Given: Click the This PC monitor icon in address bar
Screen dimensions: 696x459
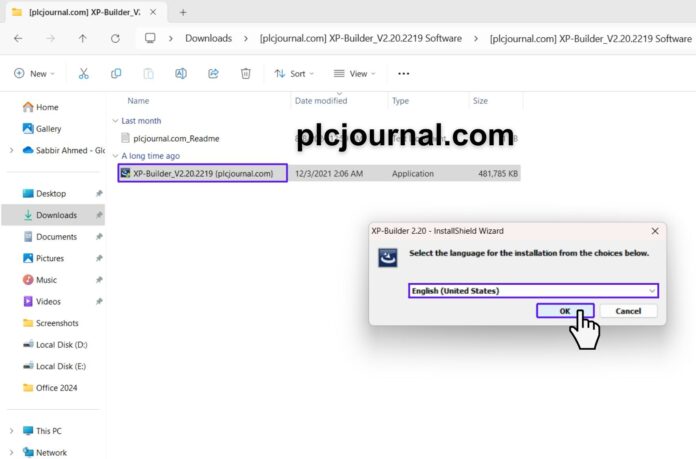Looking at the screenshot, I should click(x=150, y=38).
